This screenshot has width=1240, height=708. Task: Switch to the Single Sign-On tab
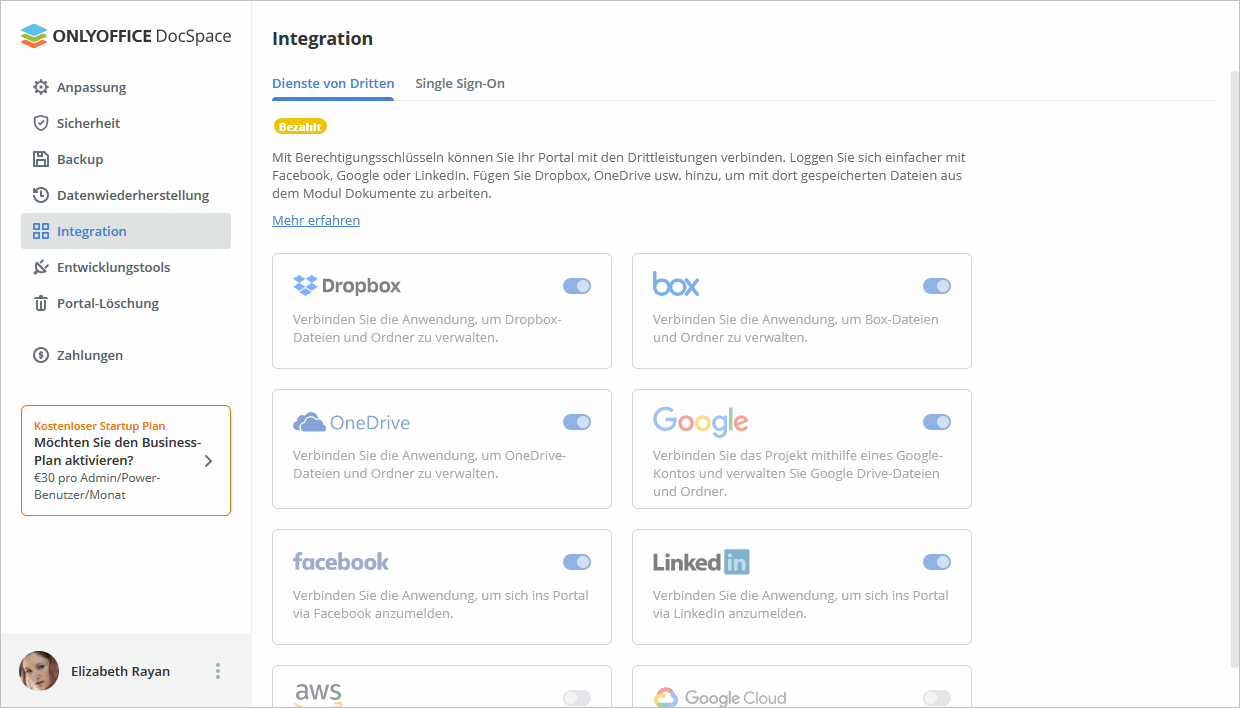460,84
